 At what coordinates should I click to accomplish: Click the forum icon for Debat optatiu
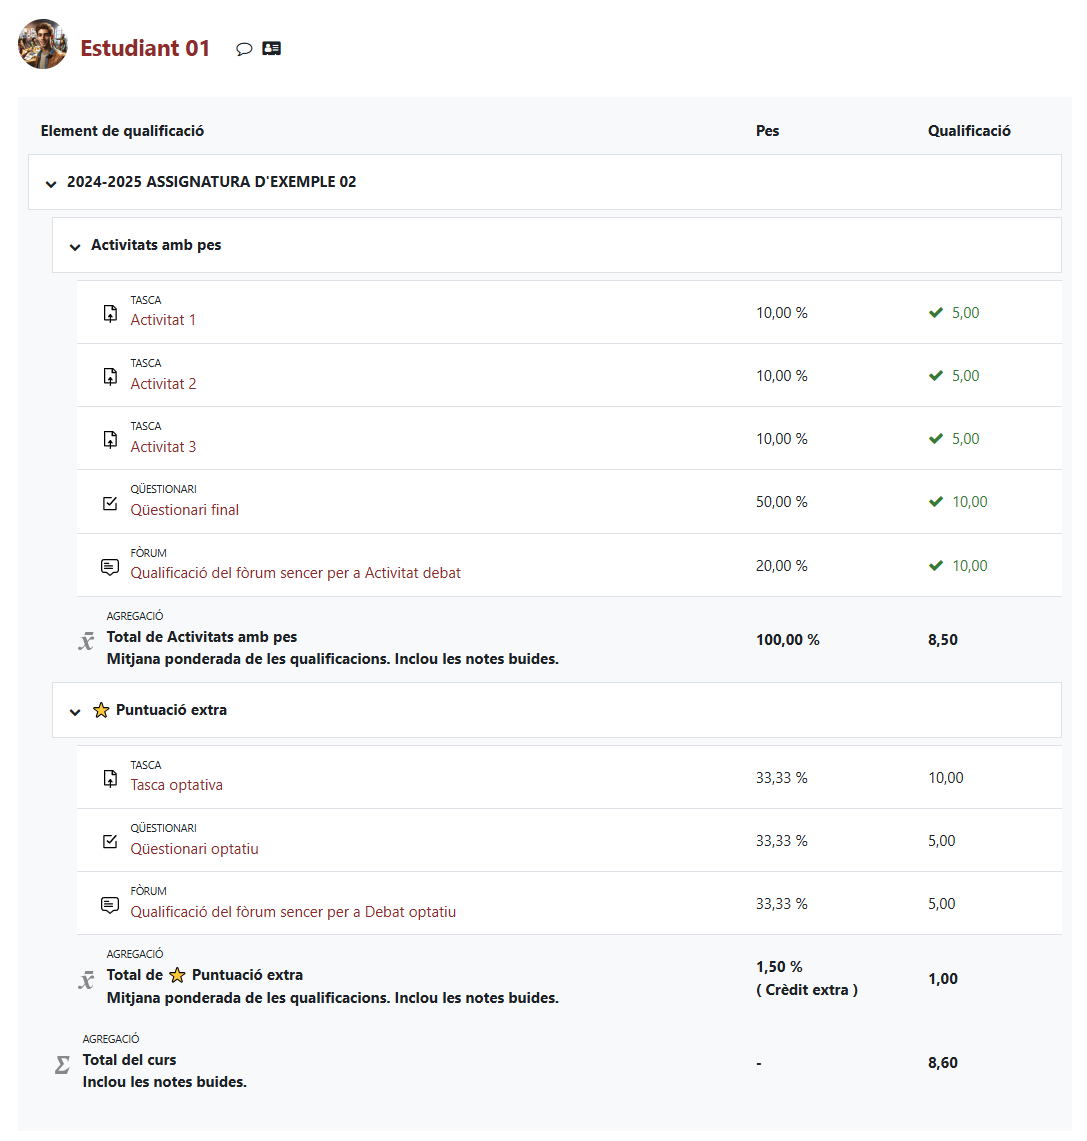[x=110, y=905]
